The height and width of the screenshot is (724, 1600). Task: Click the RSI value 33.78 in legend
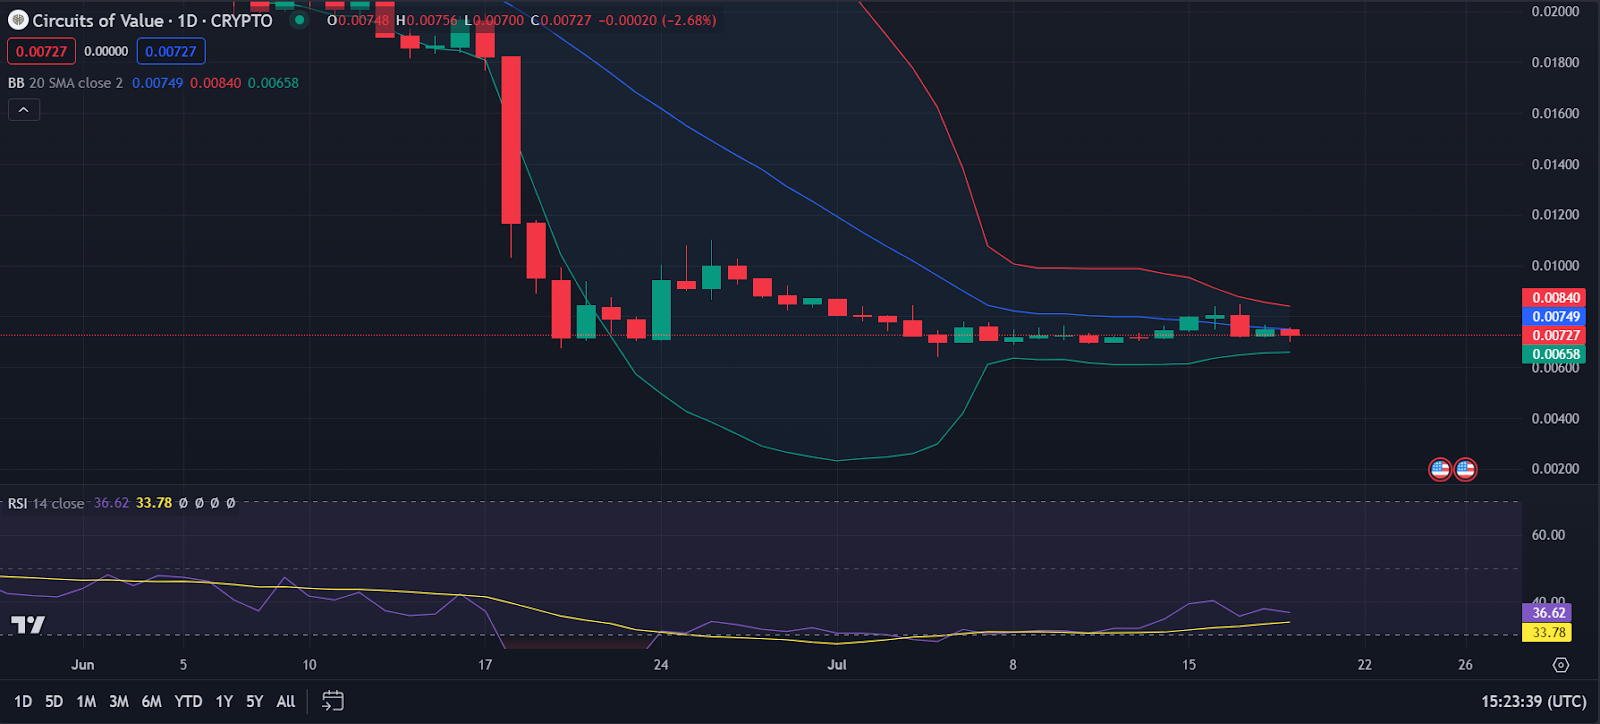click(154, 503)
